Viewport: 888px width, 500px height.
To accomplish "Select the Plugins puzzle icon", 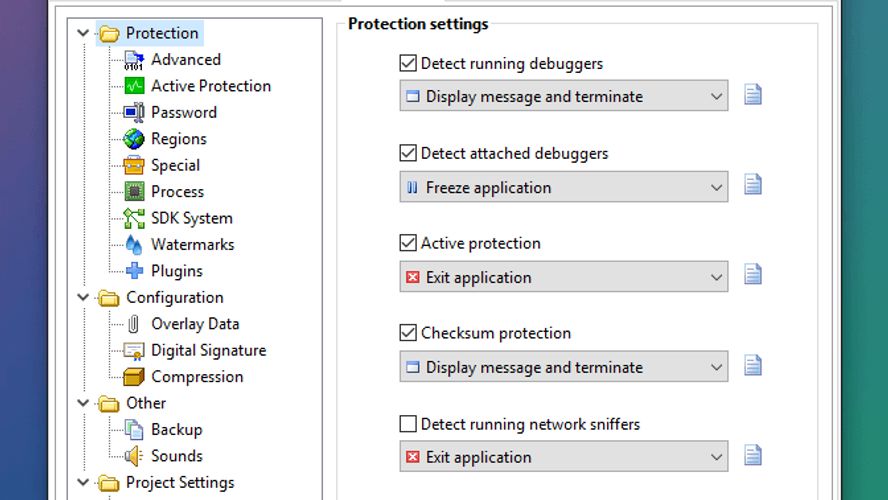I will pos(134,271).
